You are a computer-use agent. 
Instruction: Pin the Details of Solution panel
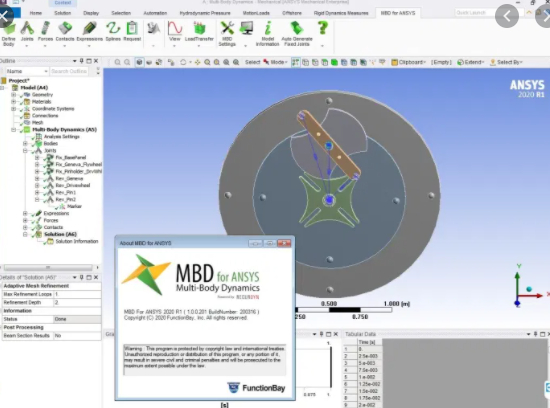point(82,277)
